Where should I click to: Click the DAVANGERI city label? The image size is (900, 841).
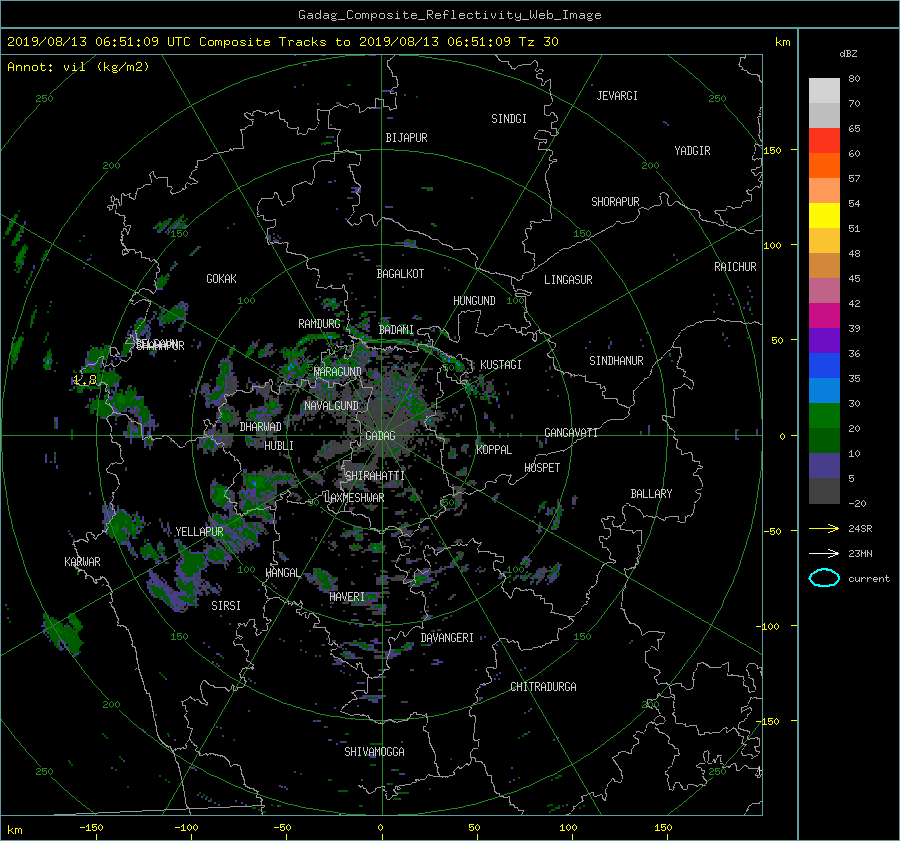coord(447,638)
